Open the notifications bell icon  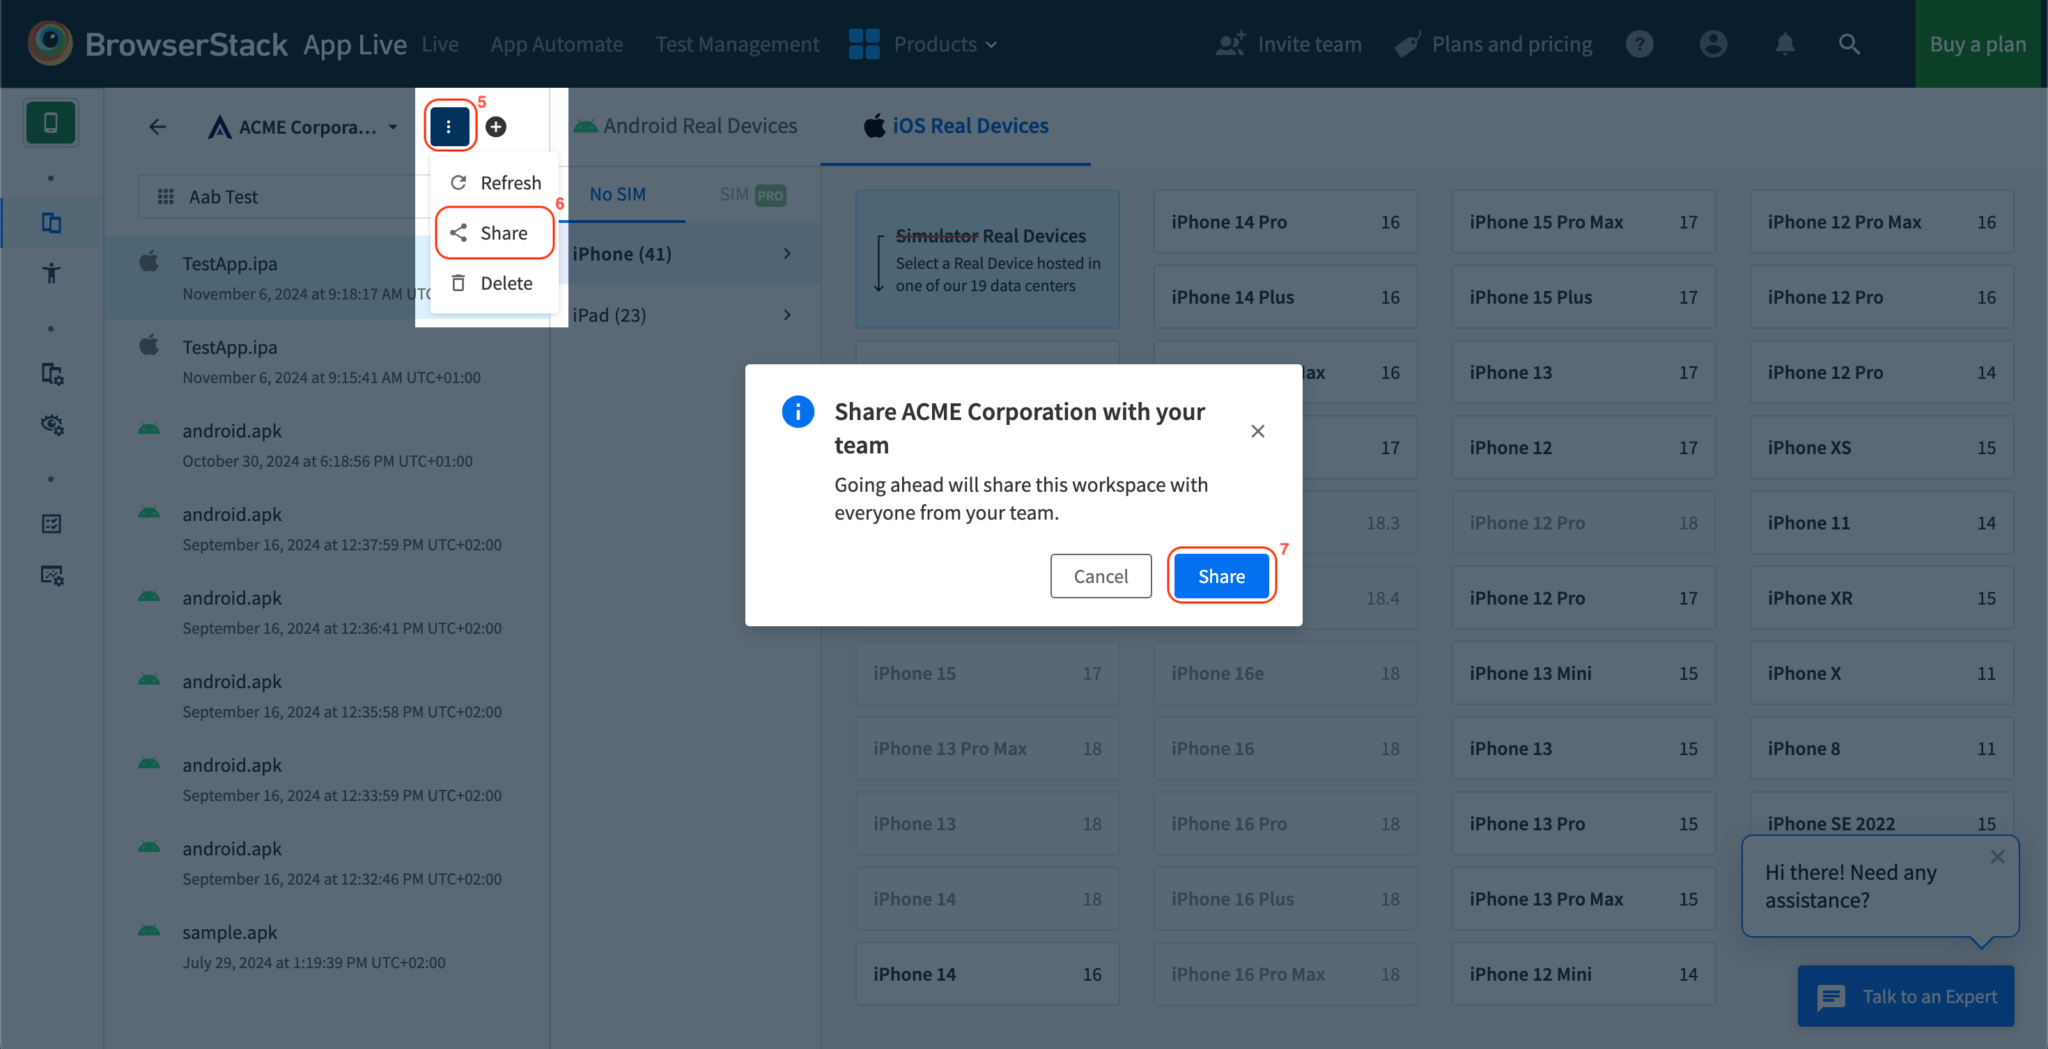point(1784,44)
